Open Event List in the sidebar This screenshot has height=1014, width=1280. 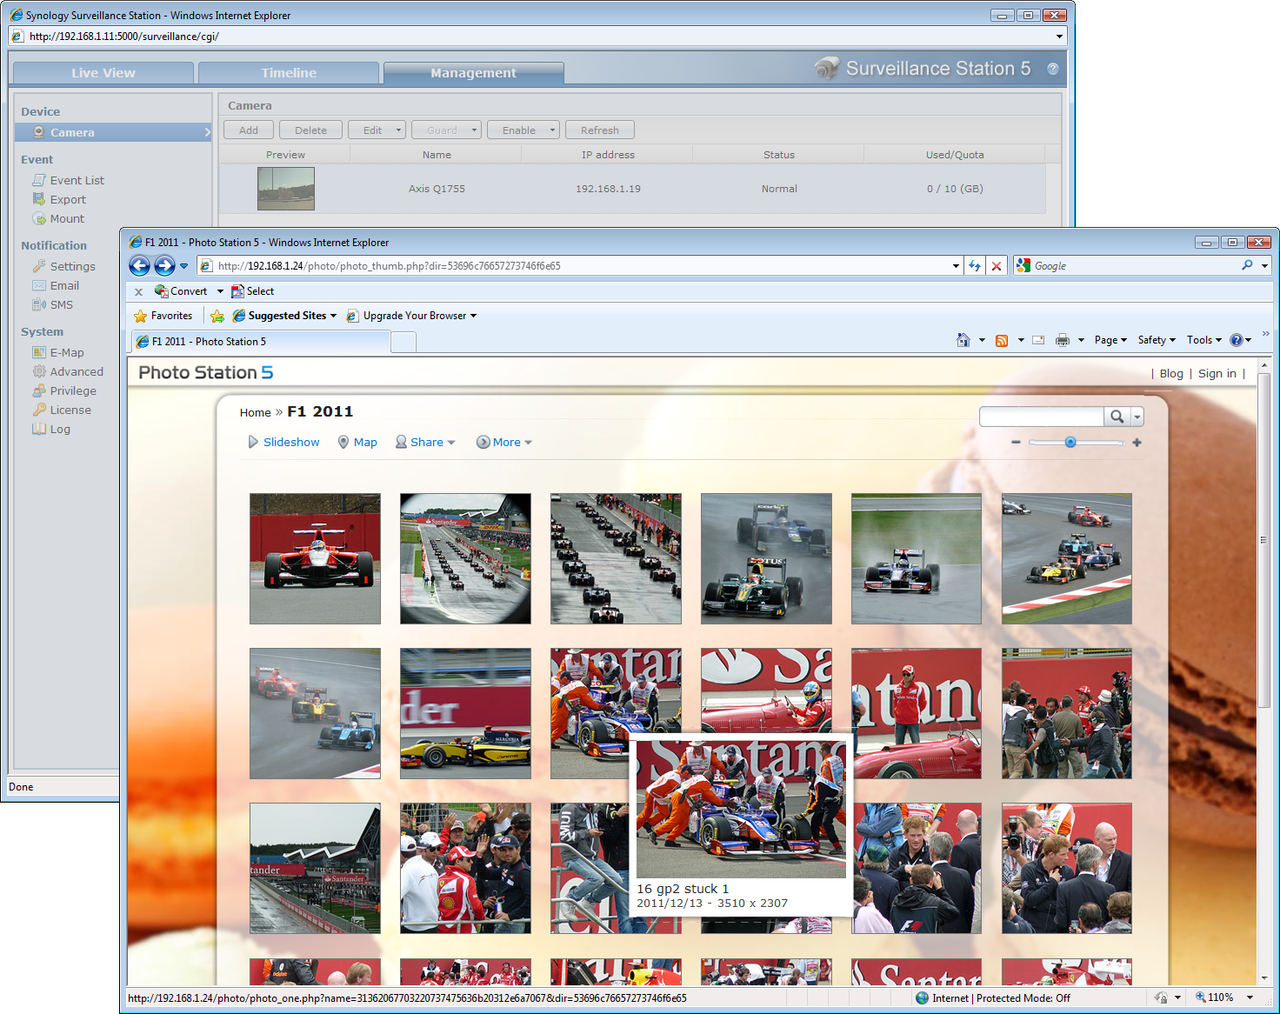(68, 181)
